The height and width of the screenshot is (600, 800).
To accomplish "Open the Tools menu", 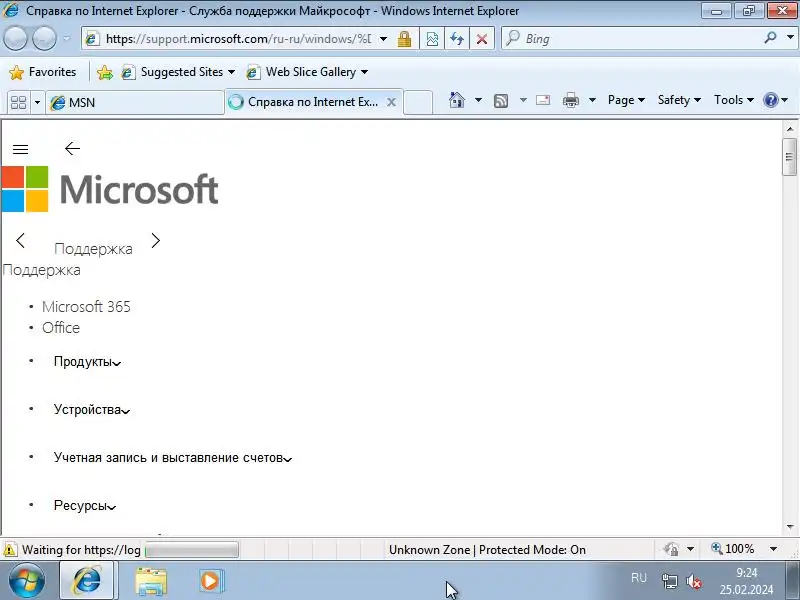I will click(x=734, y=100).
